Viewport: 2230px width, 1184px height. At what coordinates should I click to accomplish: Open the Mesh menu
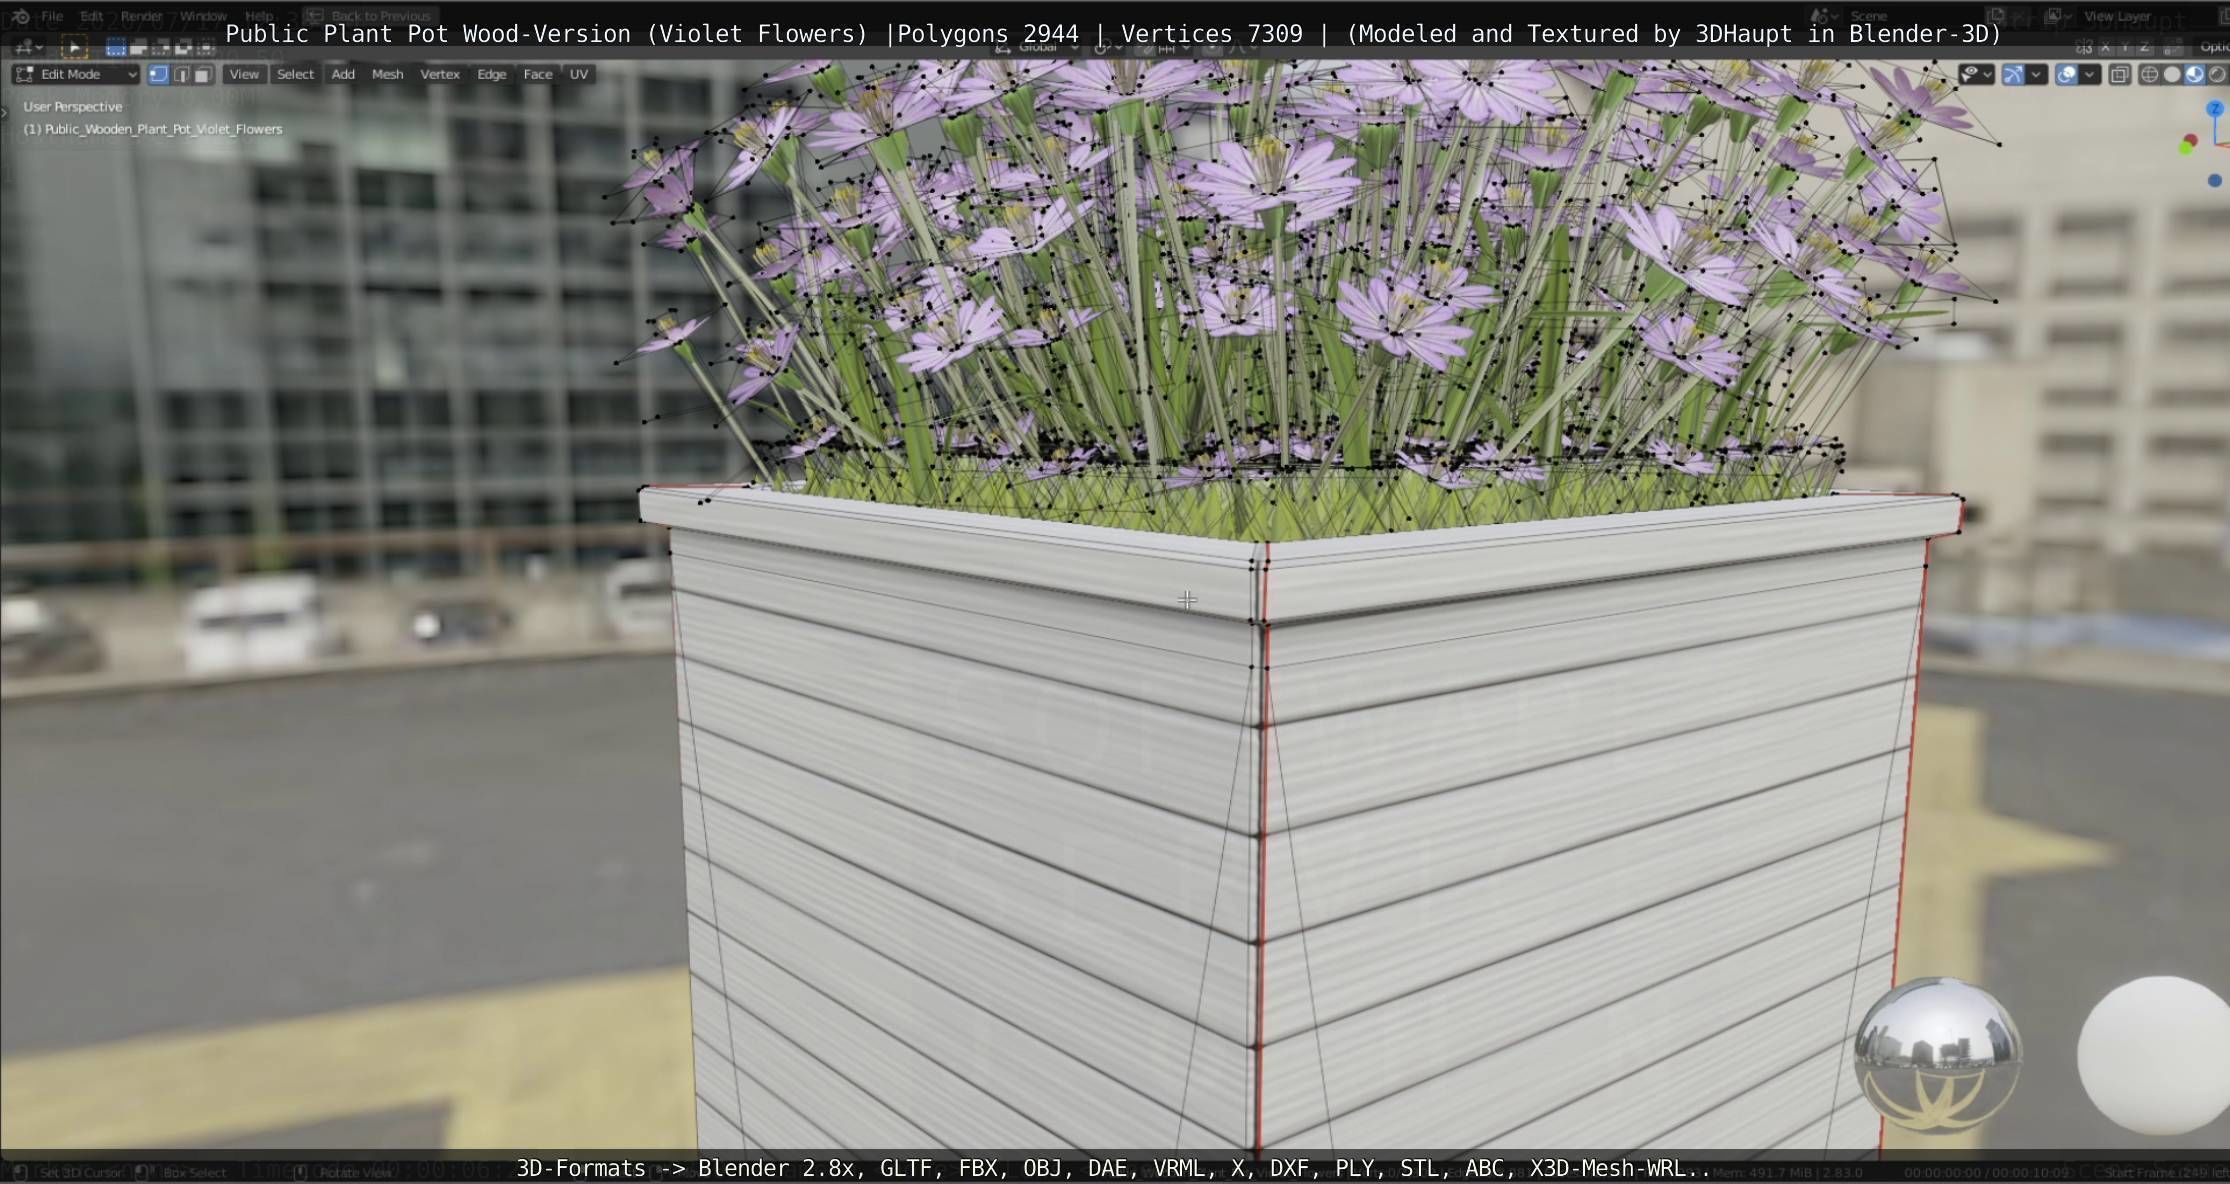(x=387, y=74)
